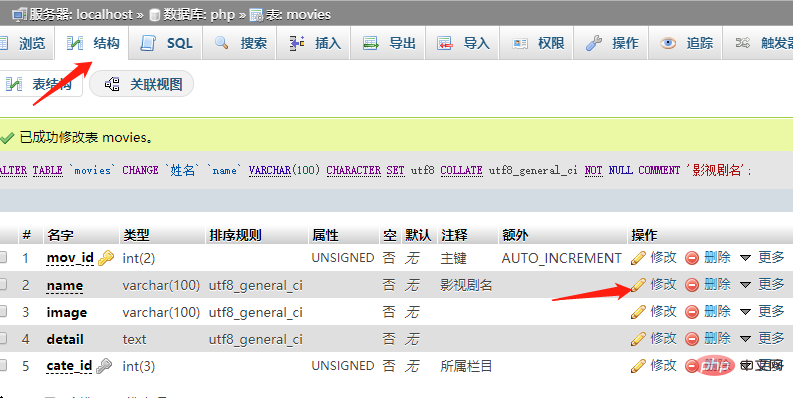Click the red delete icon for mov_id
This screenshot has height=398, width=793.
pyautogui.click(x=692, y=258)
